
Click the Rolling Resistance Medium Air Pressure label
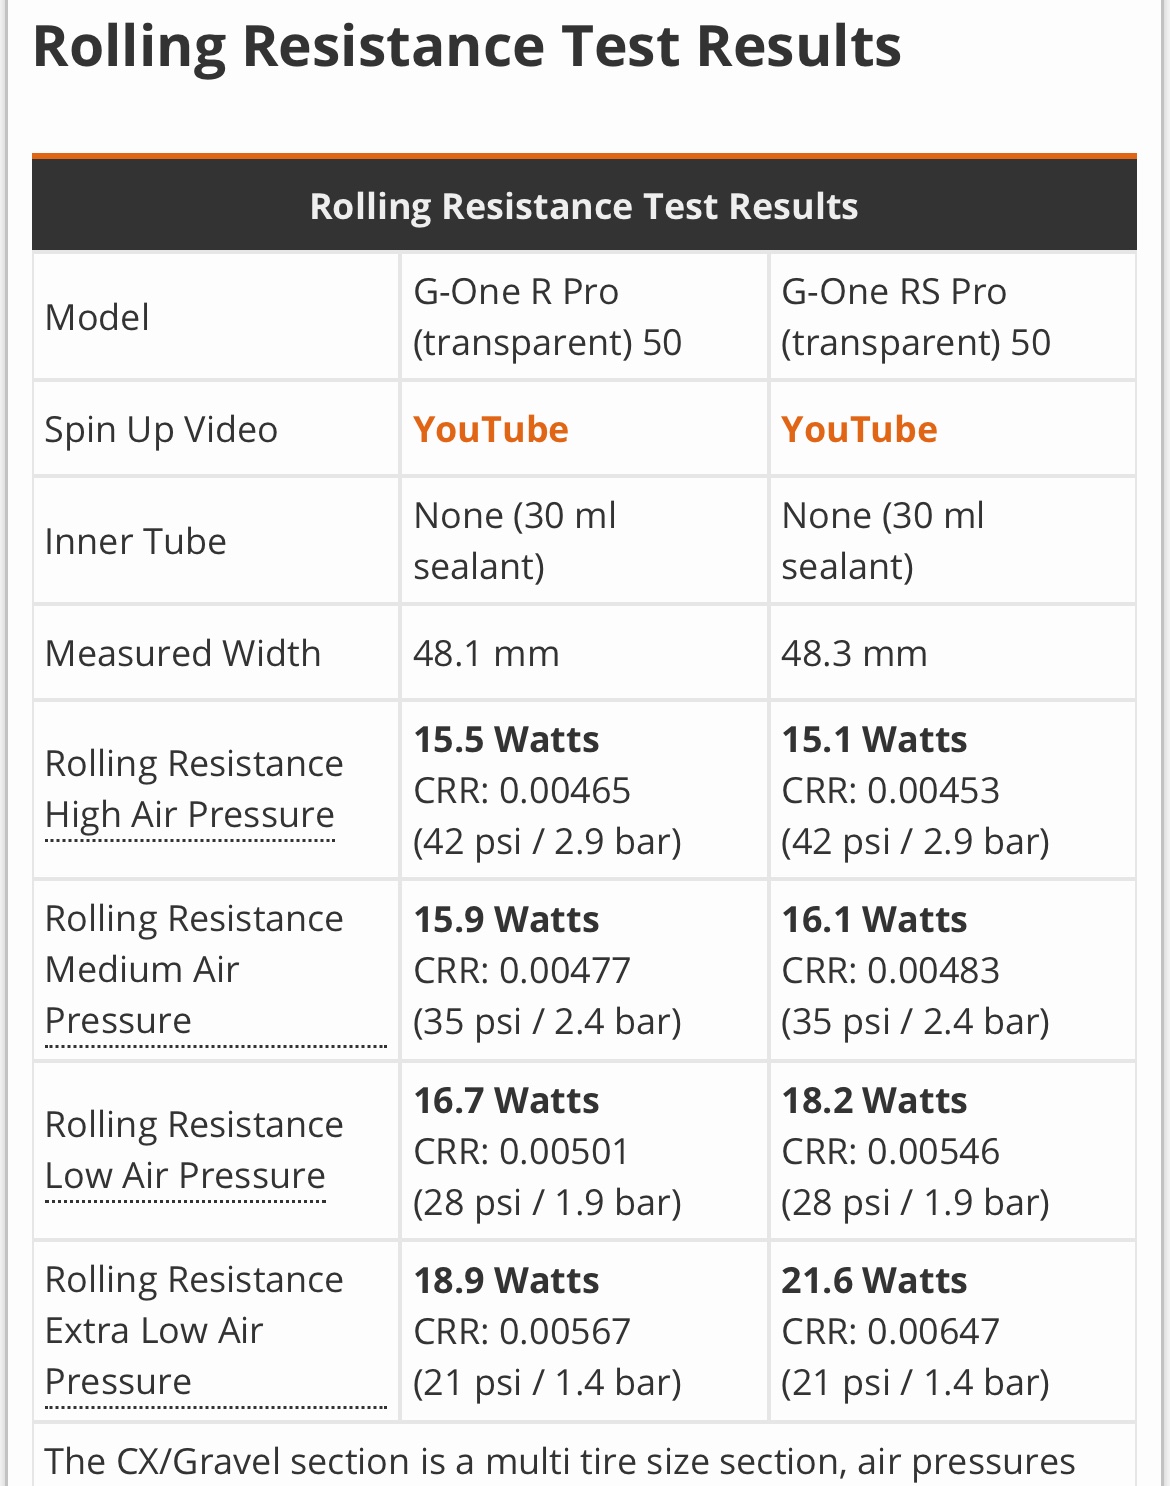coord(193,969)
